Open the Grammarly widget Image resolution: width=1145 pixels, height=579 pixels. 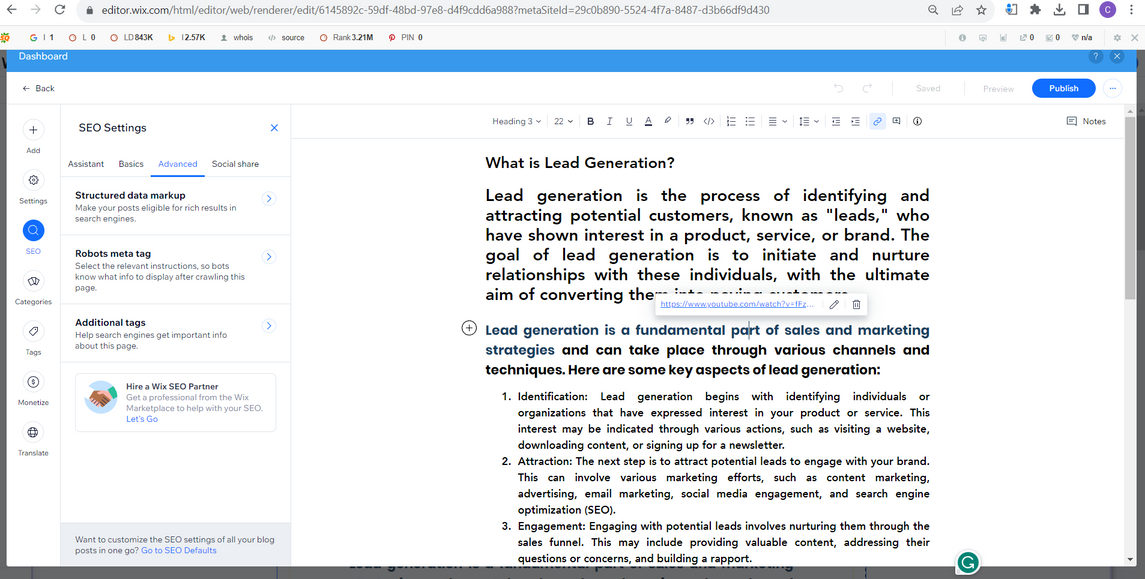tap(968, 563)
